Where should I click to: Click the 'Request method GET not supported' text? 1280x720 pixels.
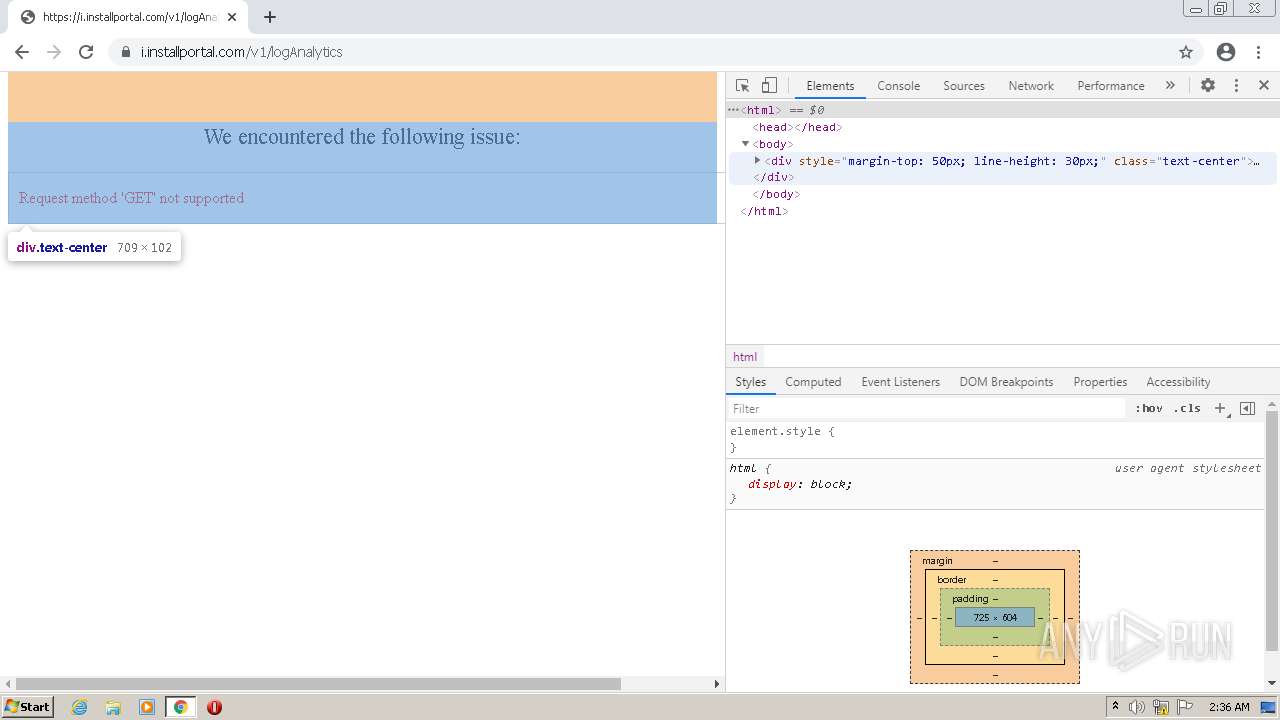coord(131,198)
